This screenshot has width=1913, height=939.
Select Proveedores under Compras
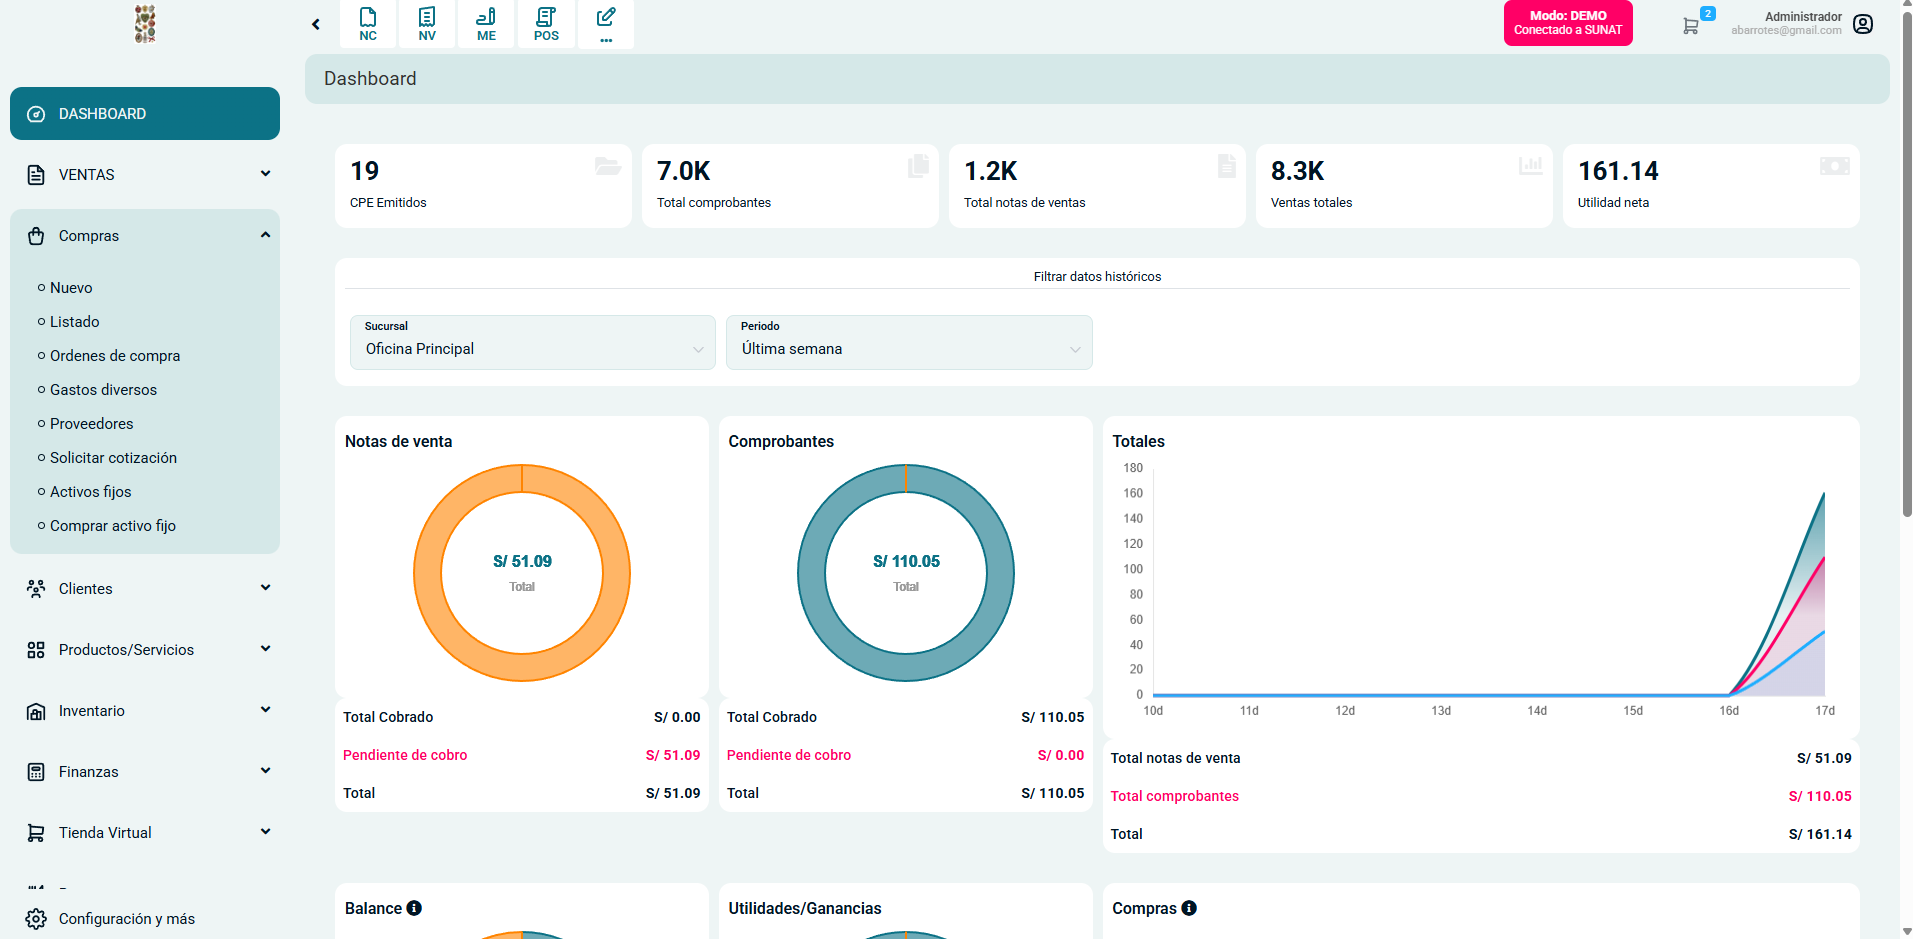[x=92, y=424]
